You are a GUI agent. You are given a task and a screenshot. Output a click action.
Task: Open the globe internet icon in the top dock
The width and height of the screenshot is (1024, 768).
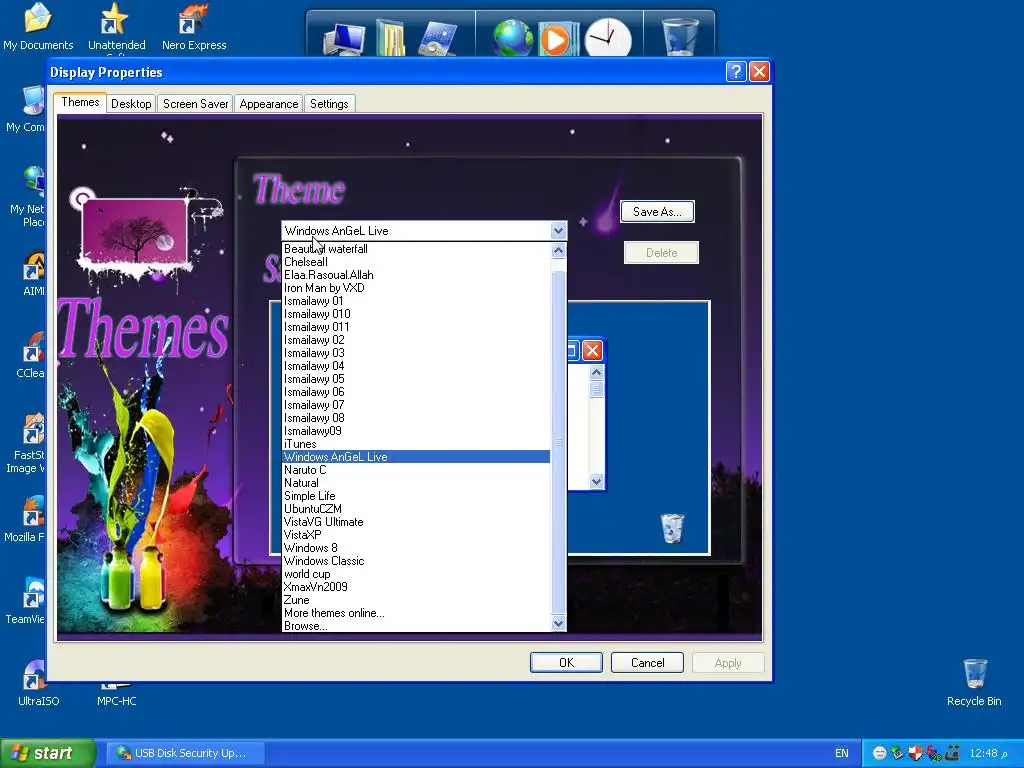pyautogui.click(x=513, y=38)
